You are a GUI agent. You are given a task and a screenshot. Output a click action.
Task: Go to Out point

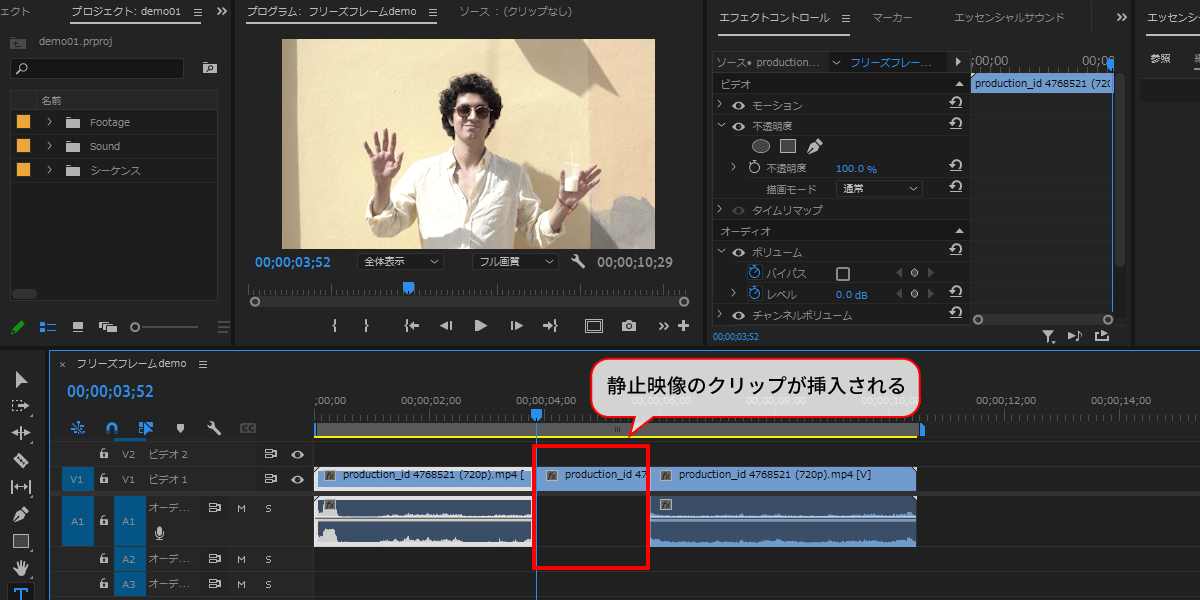[x=550, y=325]
